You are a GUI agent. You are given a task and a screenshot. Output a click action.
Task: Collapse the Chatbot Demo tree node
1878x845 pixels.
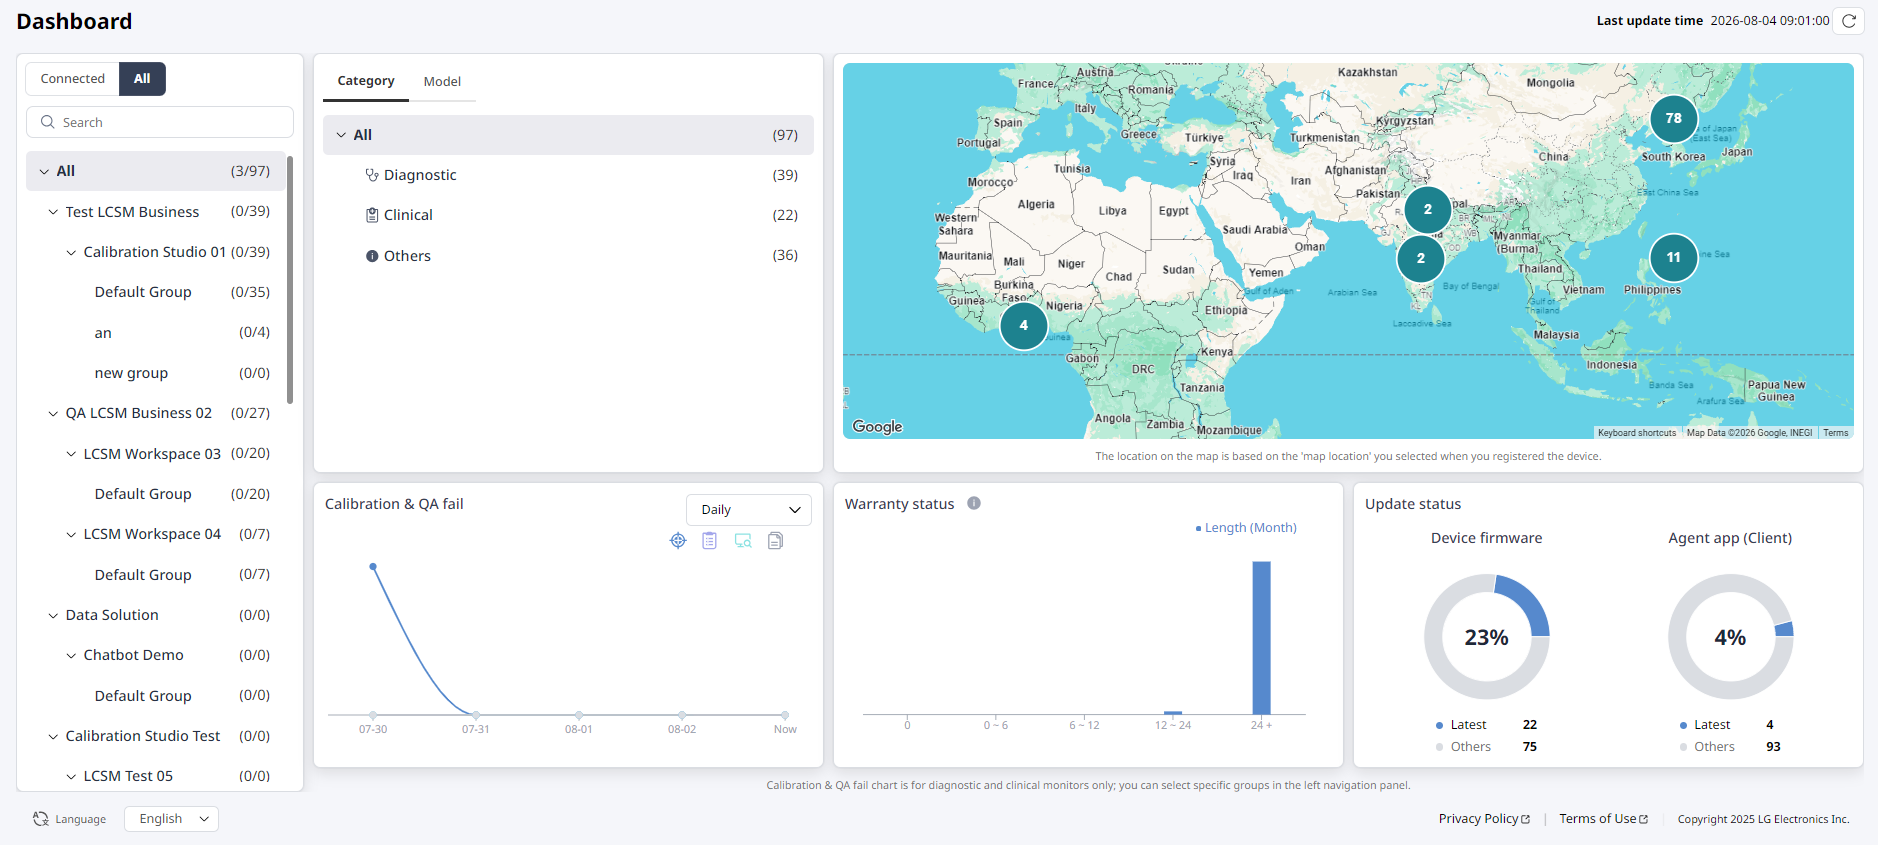pyautogui.click(x=71, y=656)
